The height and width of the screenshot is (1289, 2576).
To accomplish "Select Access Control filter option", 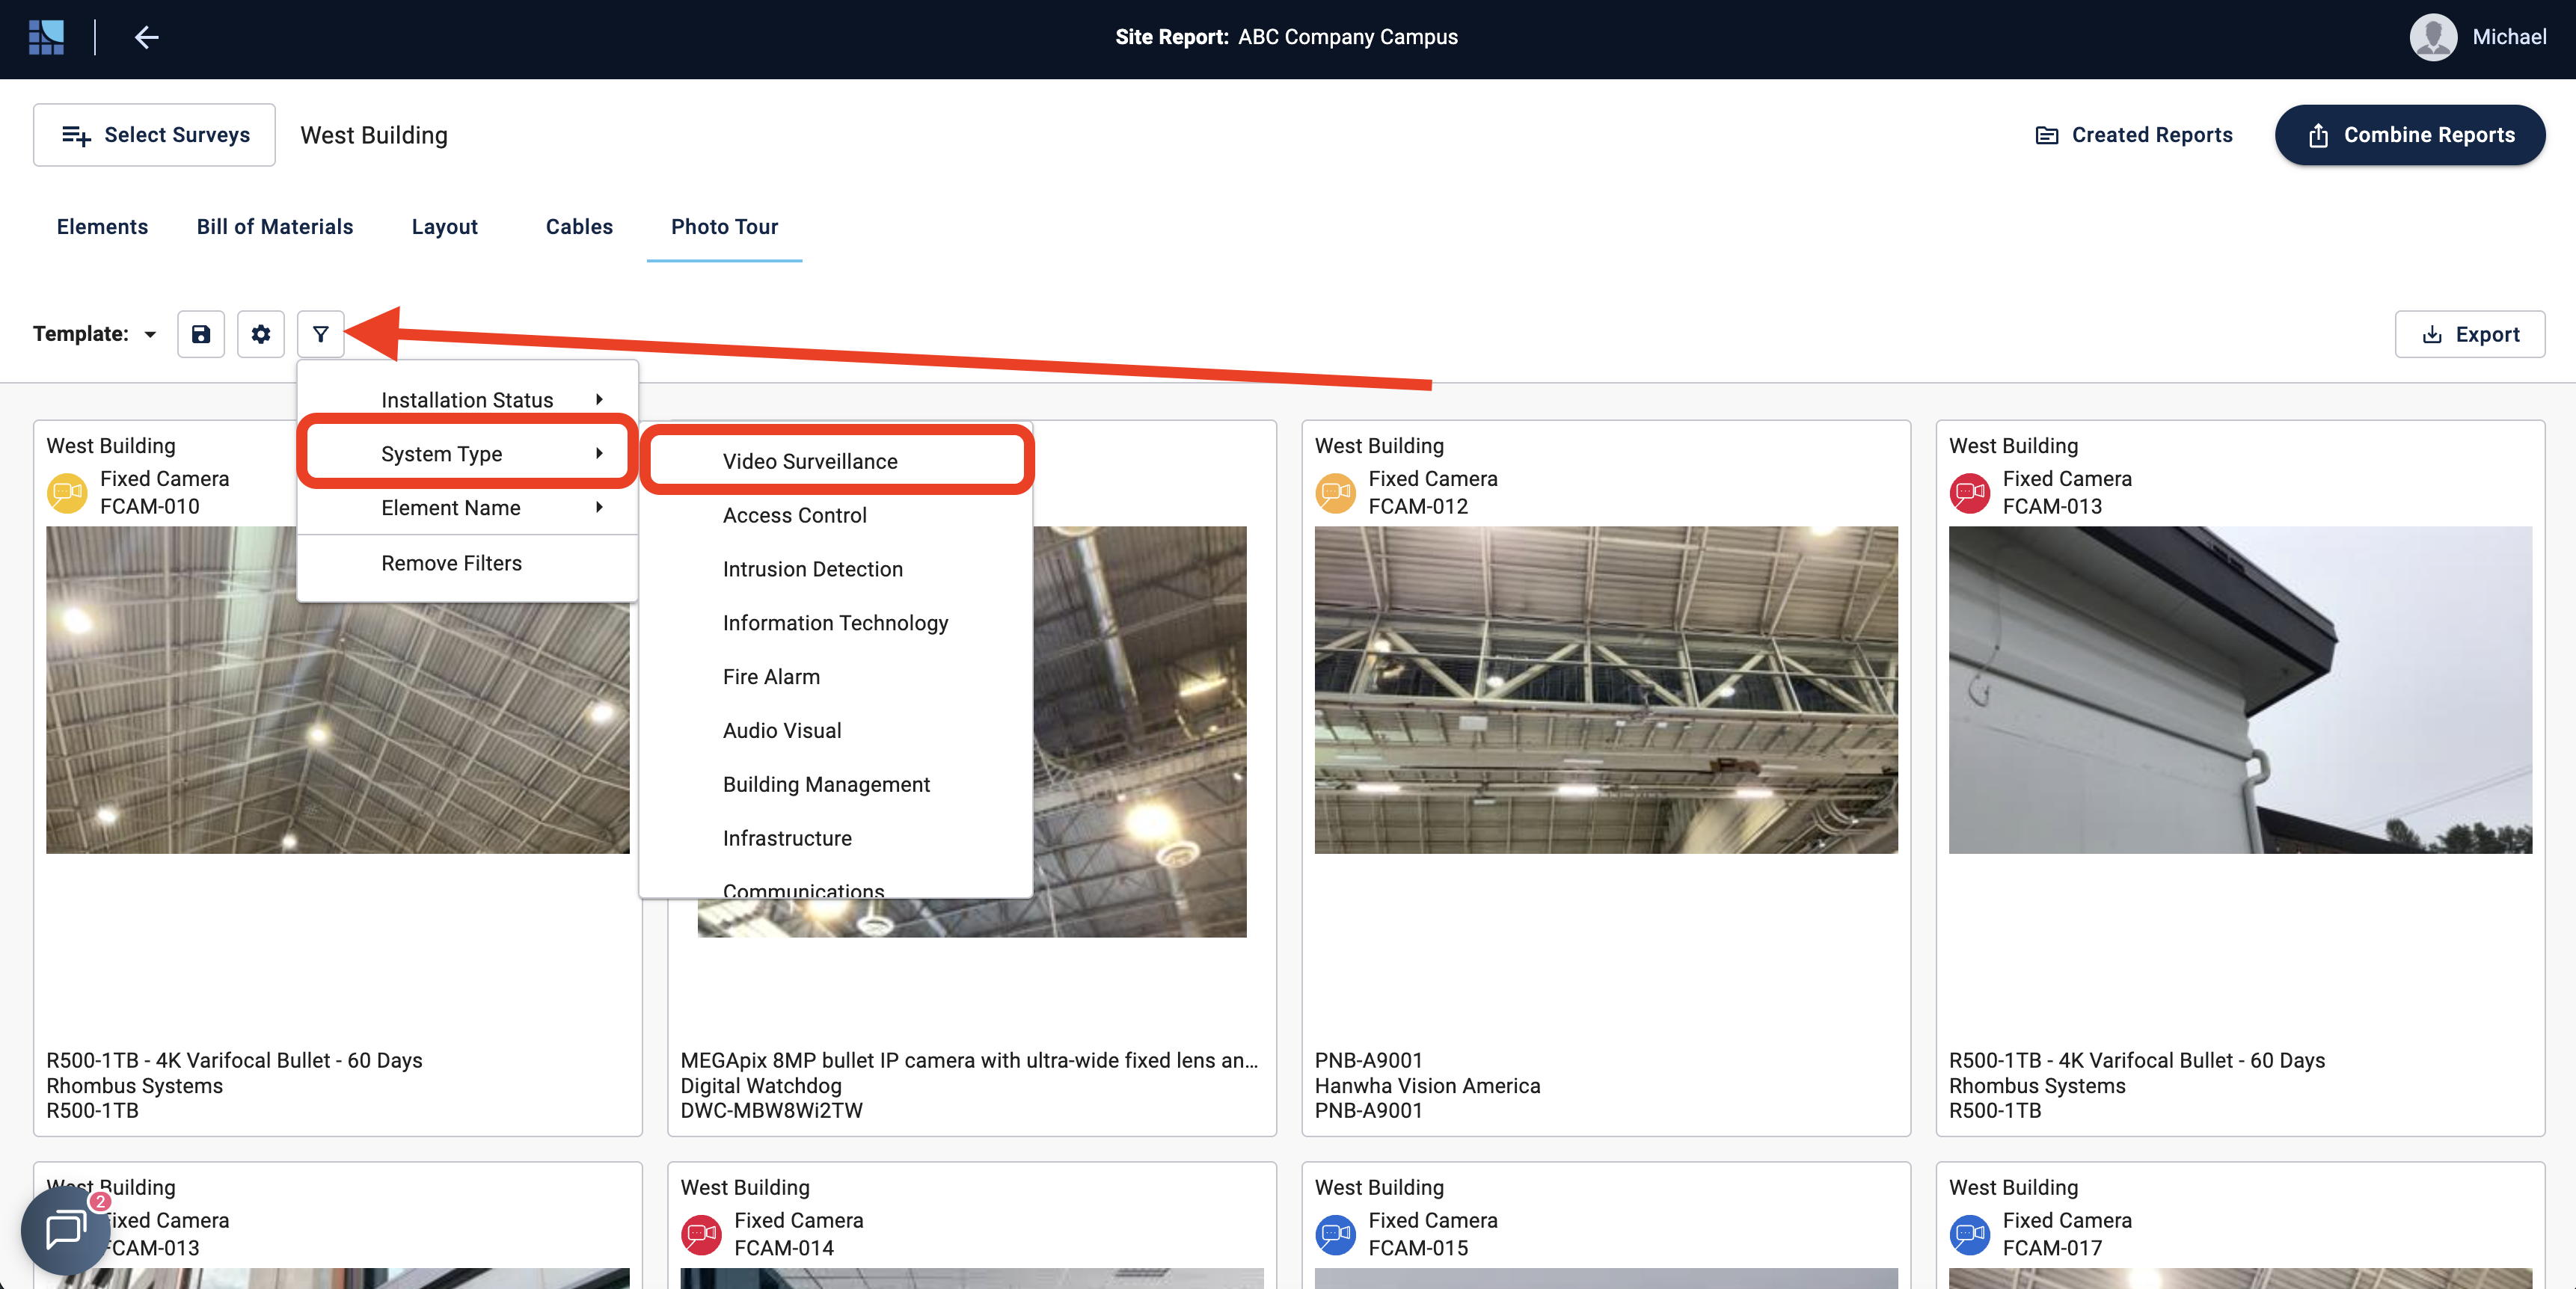I will [794, 515].
